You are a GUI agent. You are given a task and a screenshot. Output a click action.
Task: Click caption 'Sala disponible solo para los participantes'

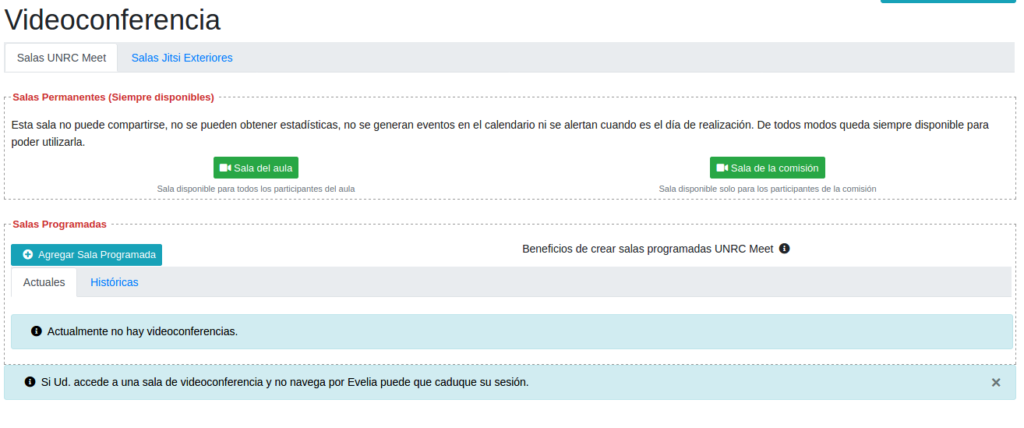pos(767,188)
